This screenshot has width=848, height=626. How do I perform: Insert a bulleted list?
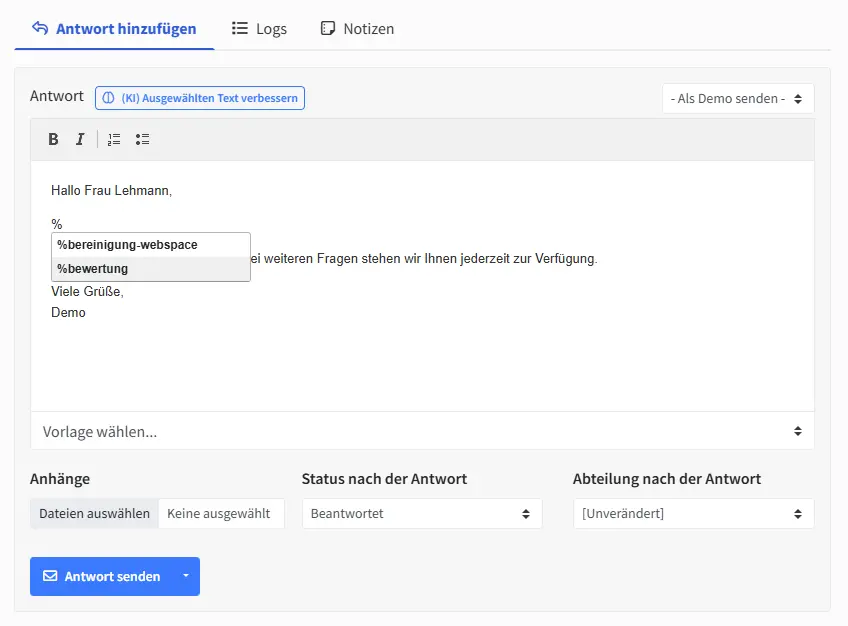click(142, 139)
